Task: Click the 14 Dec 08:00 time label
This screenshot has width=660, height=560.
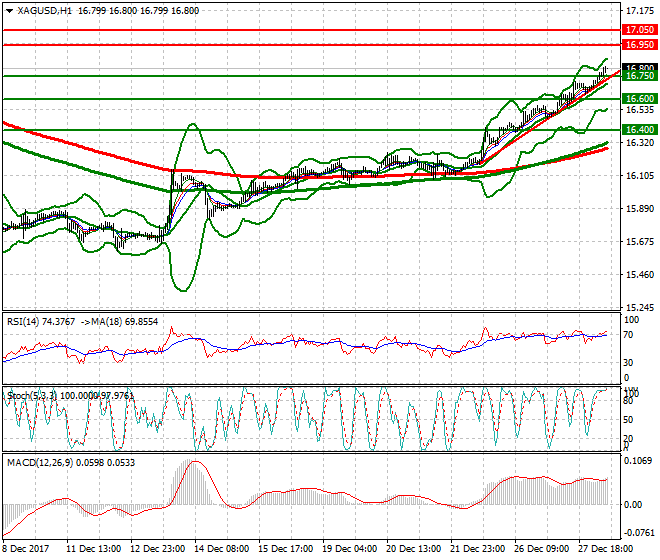Action: point(222,549)
